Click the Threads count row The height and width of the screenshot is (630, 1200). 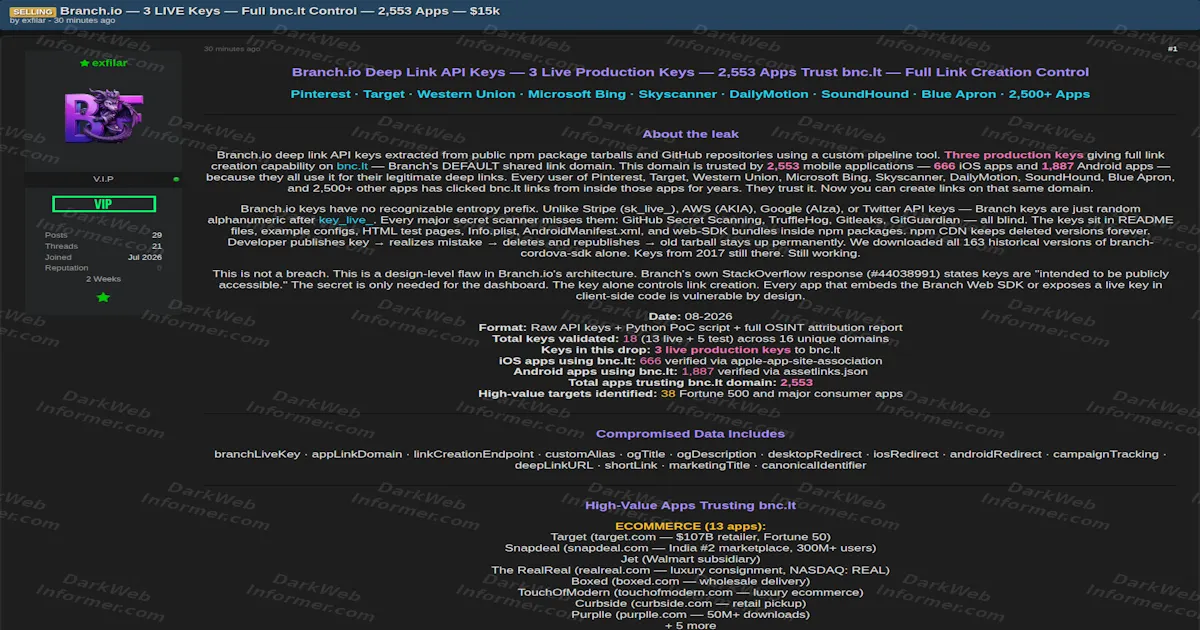[x=103, y=246]
